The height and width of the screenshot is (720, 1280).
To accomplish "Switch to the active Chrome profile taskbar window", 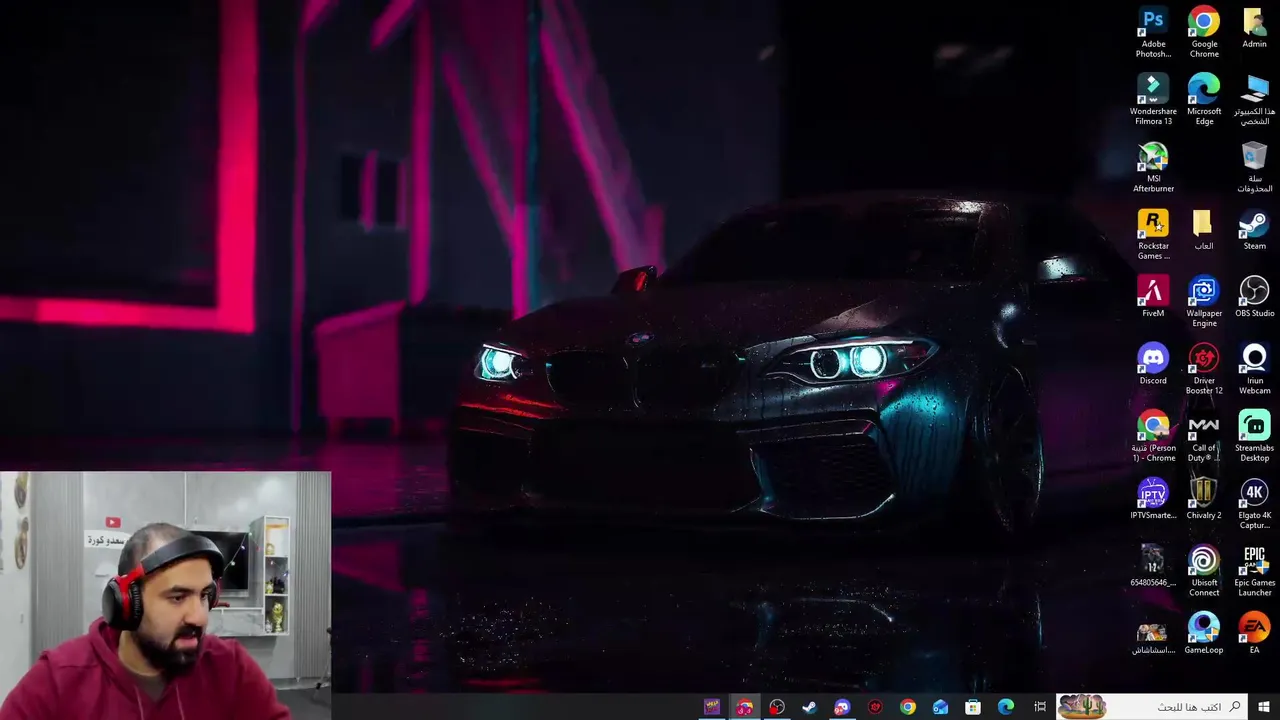I will pos(744,707).
